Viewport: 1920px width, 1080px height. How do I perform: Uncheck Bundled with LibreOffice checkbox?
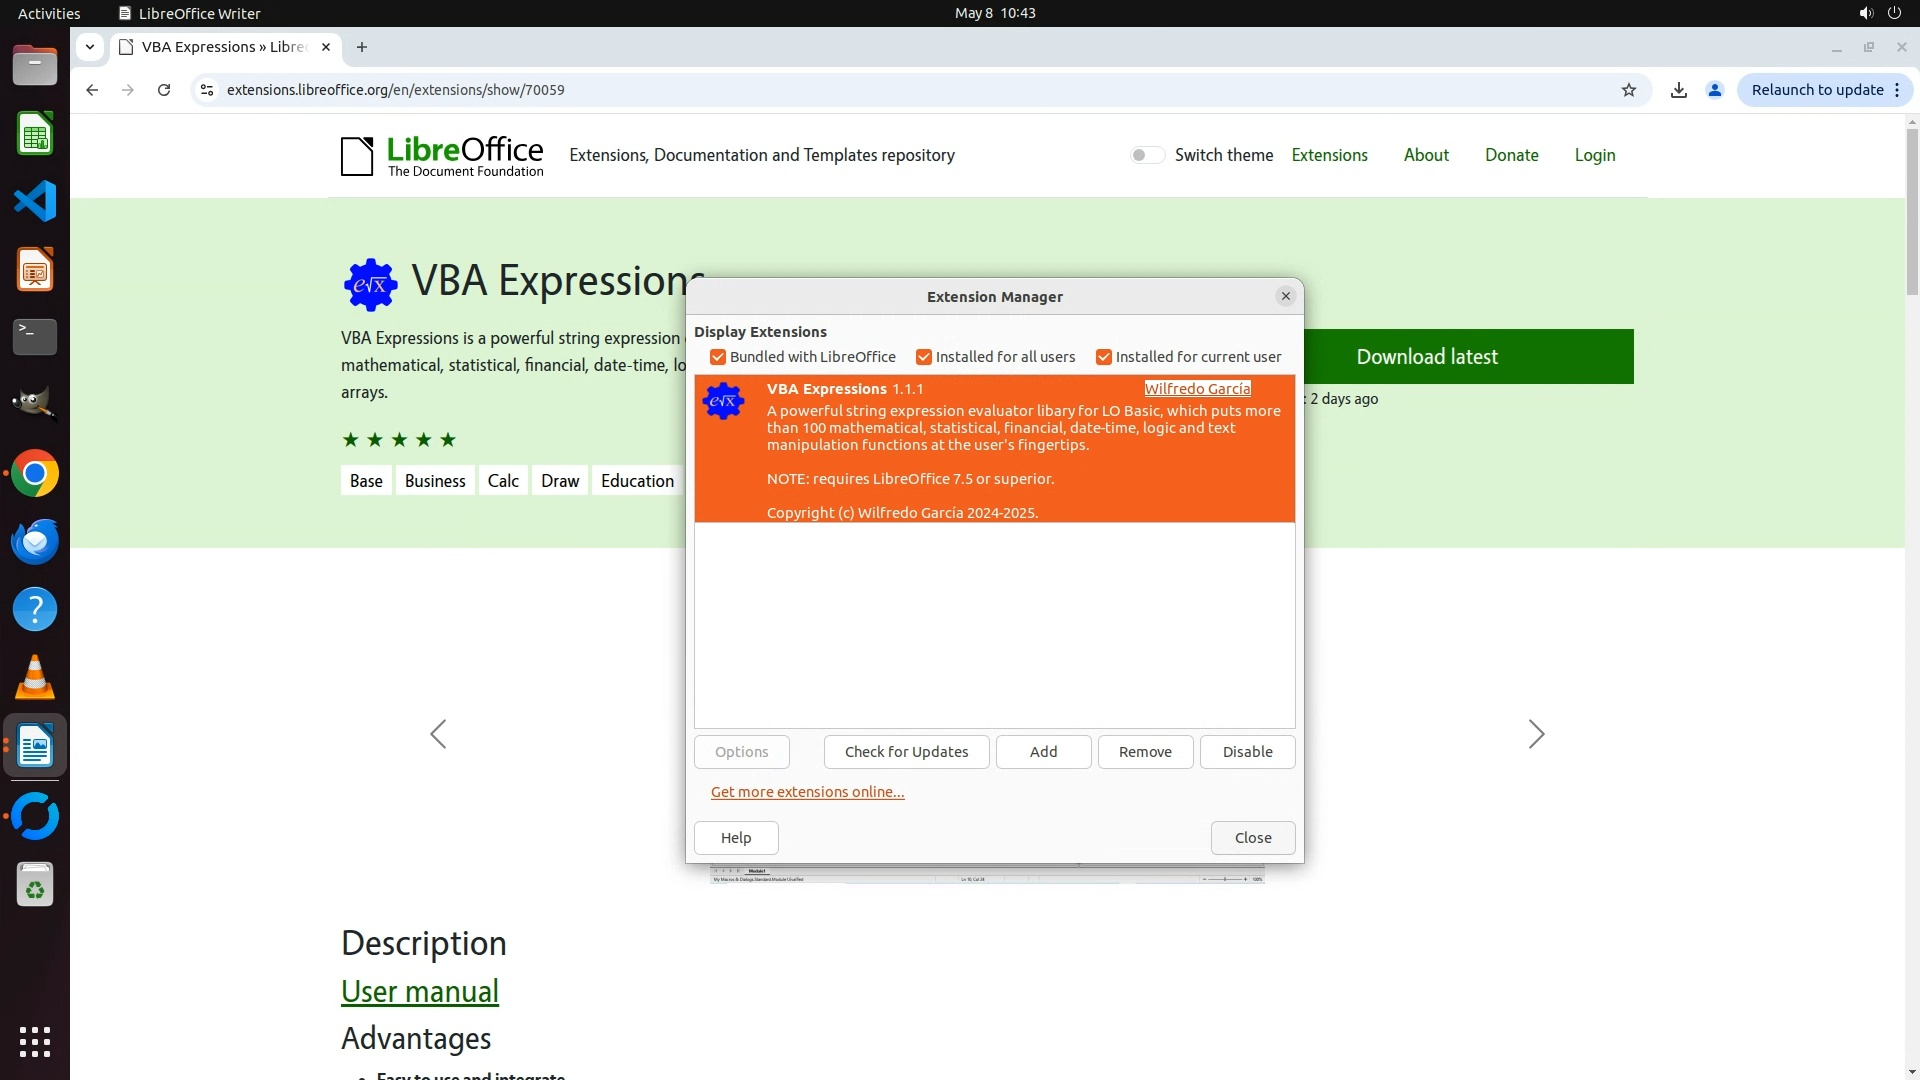718,357
